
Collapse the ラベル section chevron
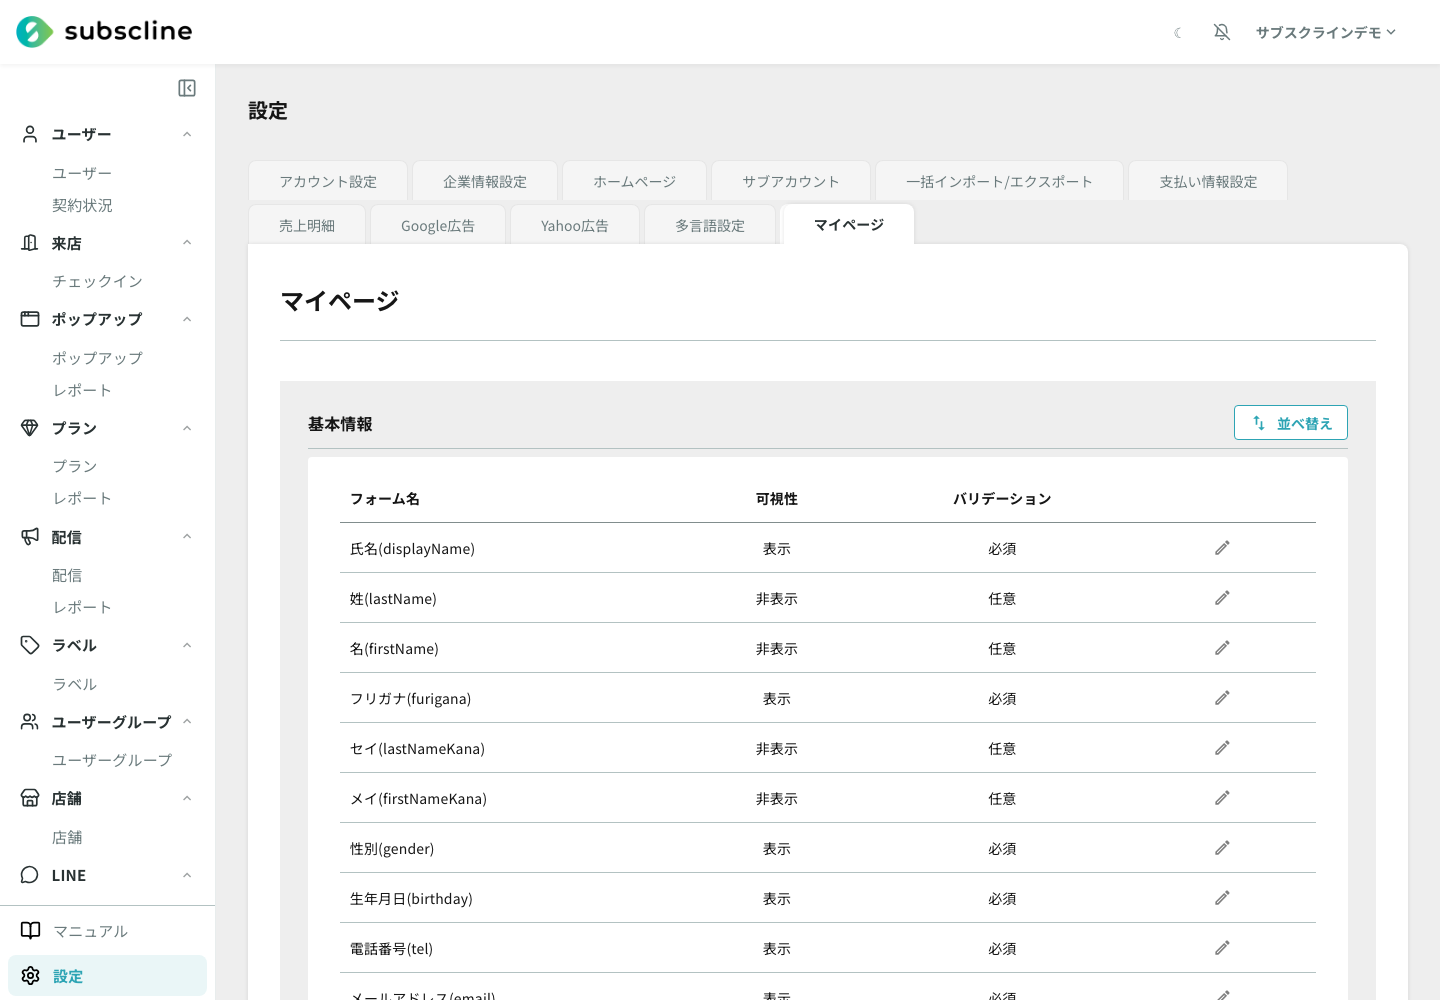pos(187,645)
